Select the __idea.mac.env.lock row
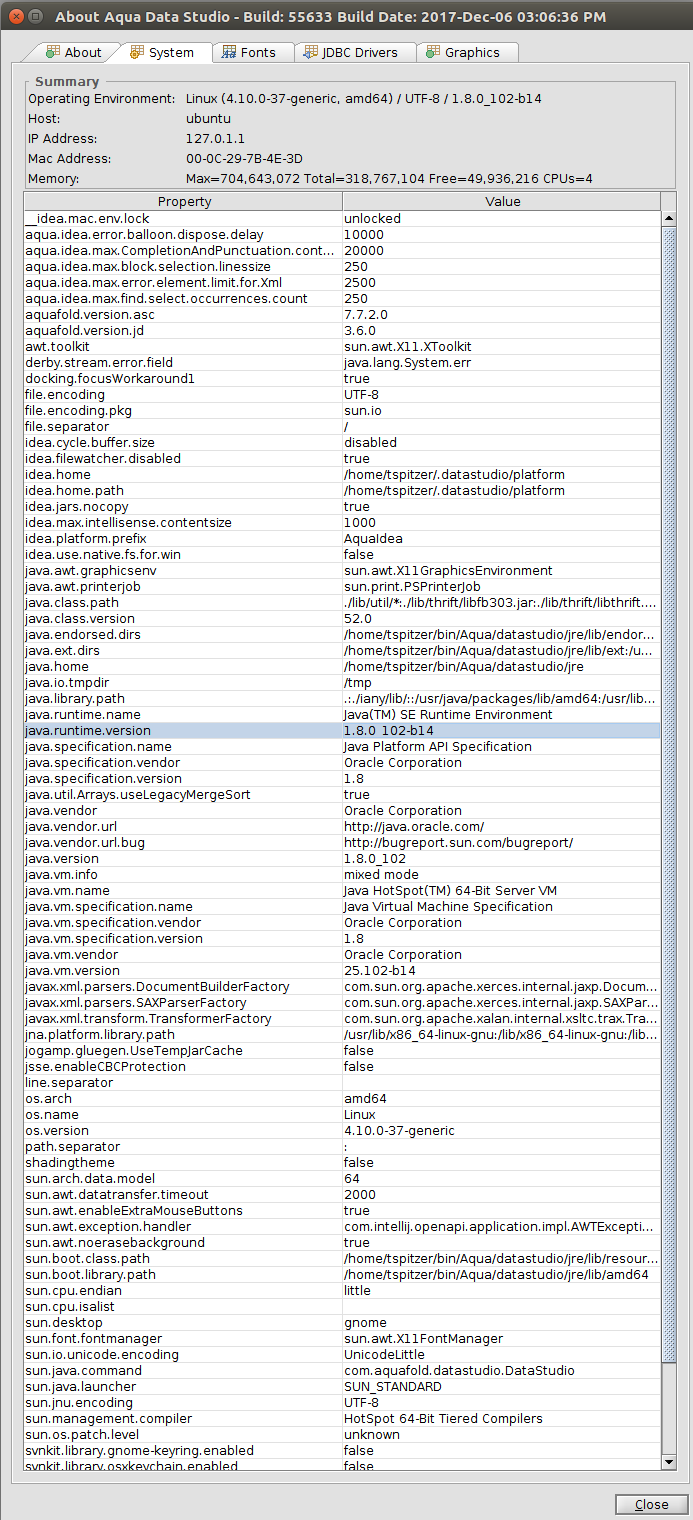 (342, 218)
